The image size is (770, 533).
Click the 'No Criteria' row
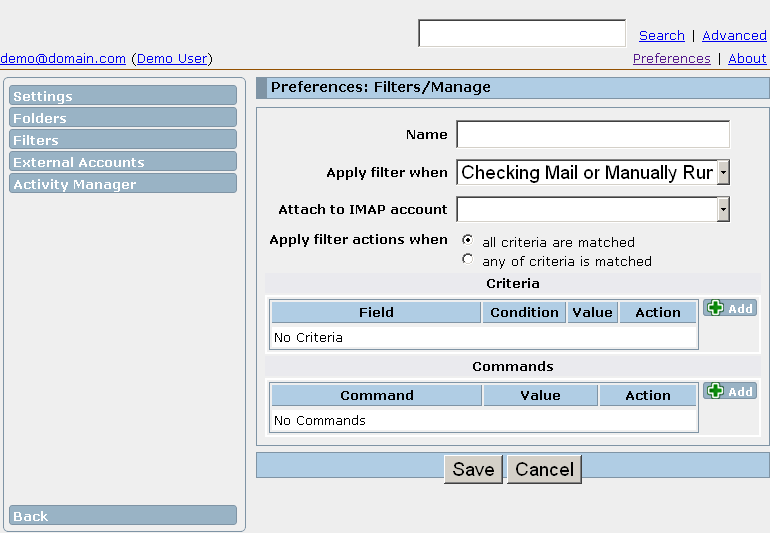click(484, 337)
